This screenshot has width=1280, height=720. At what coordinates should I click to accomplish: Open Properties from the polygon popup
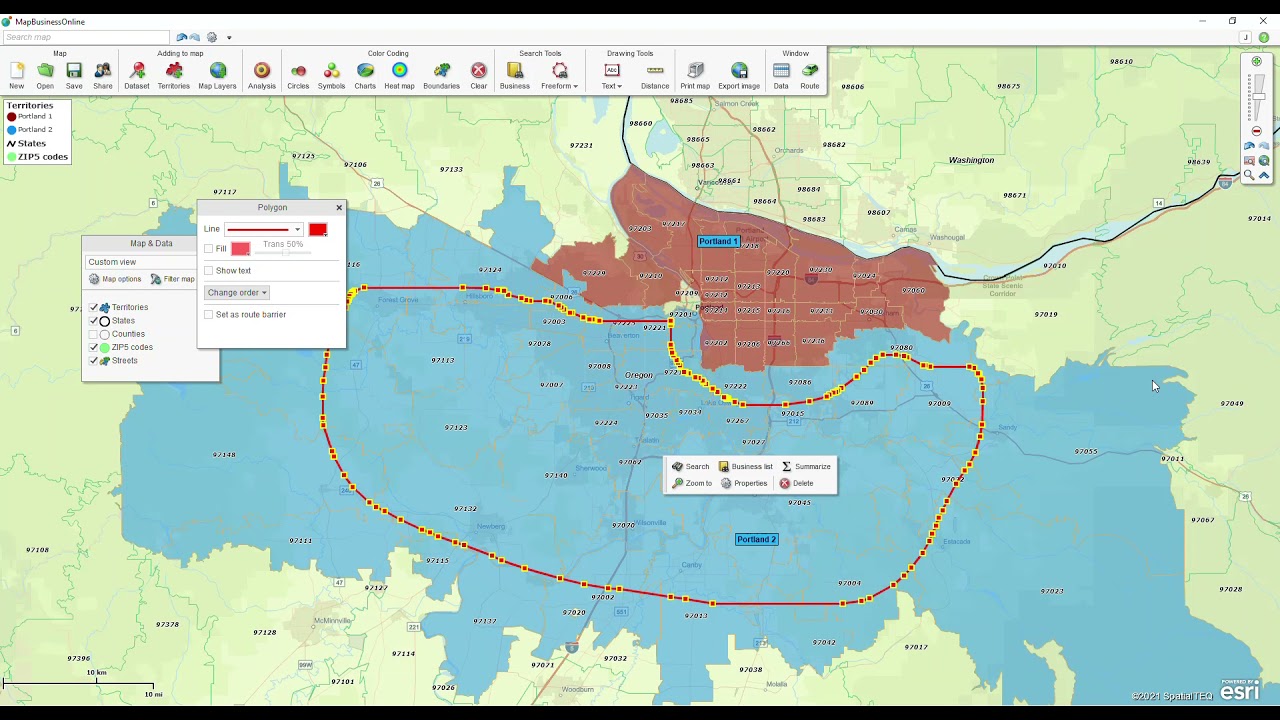click(x=744, y=484)
